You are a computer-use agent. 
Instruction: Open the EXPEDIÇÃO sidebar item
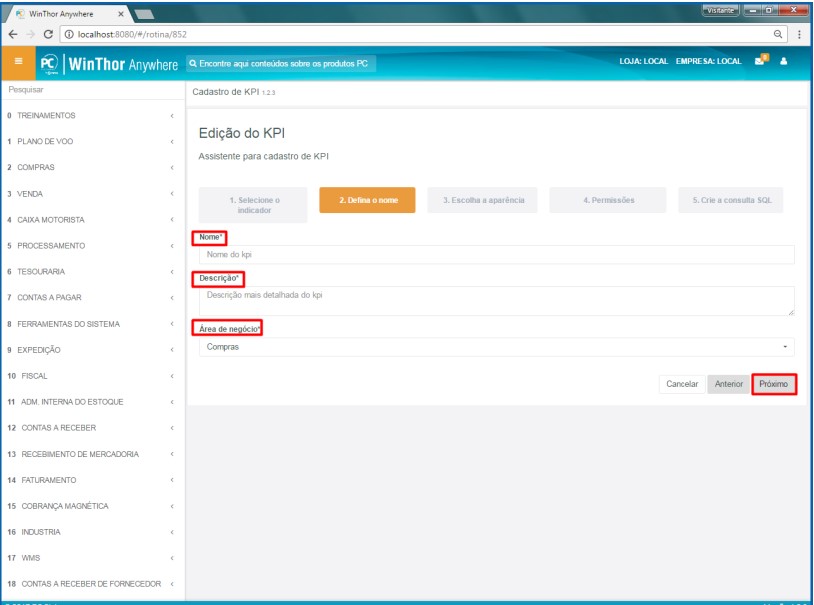coord(91,350)
